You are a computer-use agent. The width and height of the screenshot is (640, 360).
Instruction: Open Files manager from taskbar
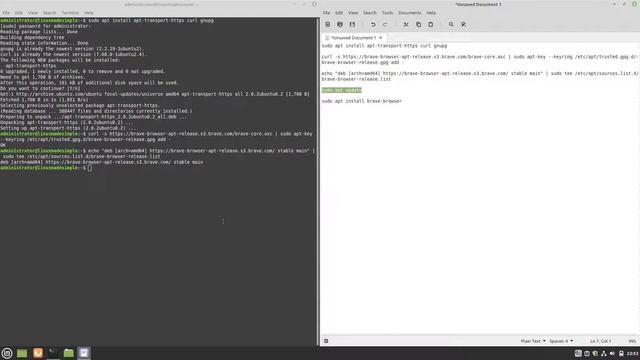click(69, 353)
